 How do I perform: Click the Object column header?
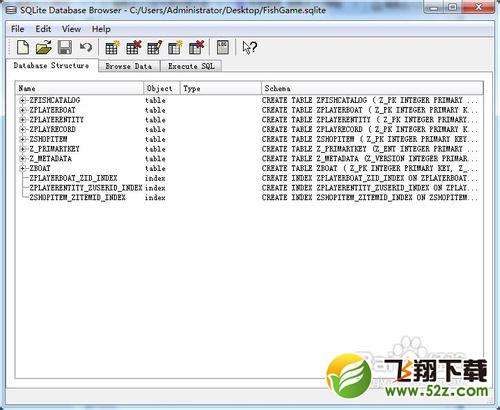tap(162, 88)
